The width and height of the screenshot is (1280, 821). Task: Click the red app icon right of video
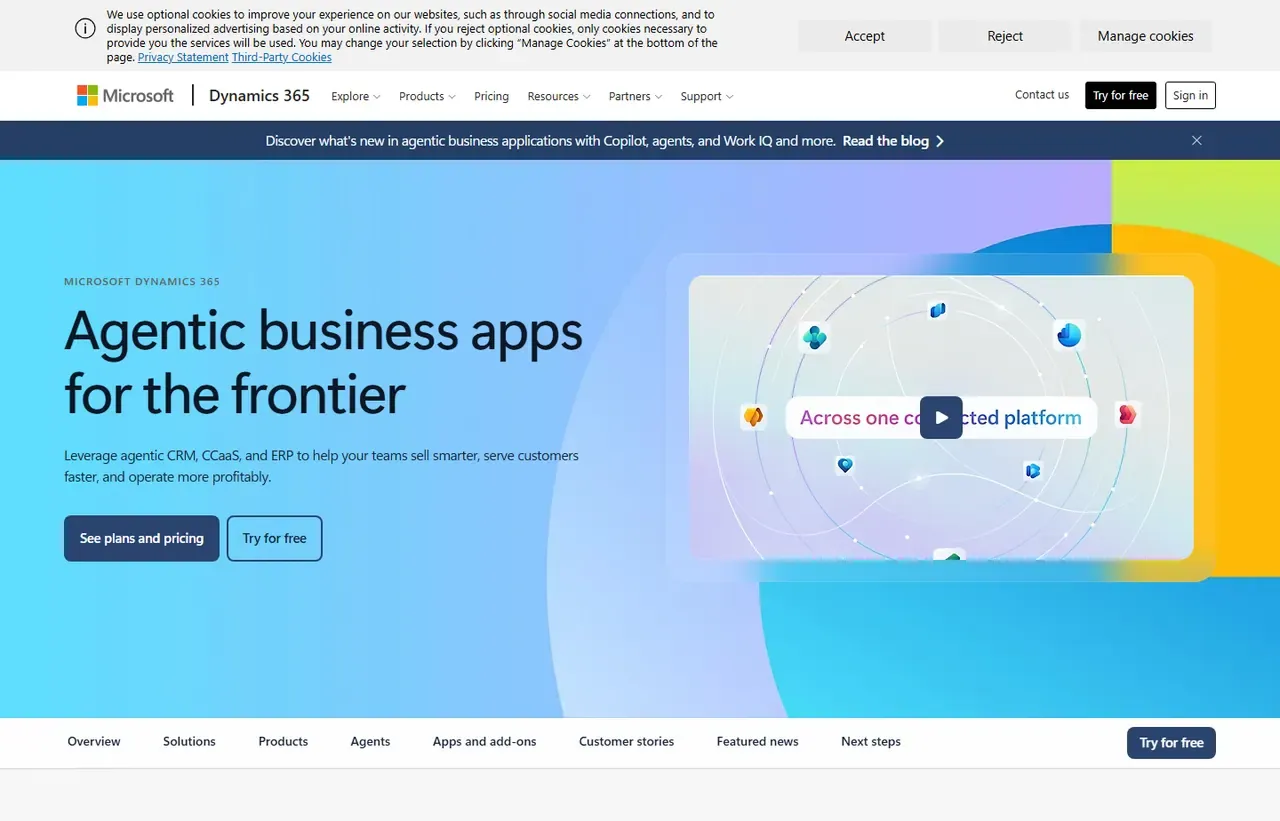tap(1127, 414)
